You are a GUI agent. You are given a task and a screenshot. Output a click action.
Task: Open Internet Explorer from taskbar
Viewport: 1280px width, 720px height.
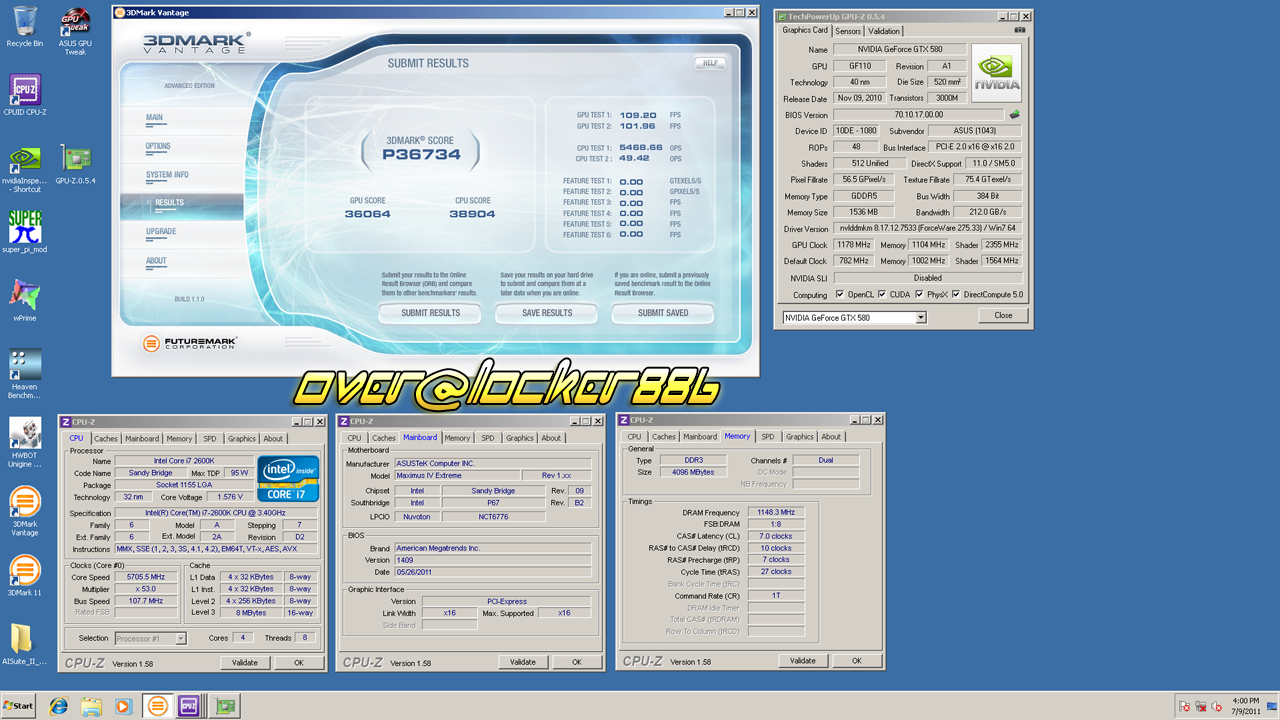point(59,706)
